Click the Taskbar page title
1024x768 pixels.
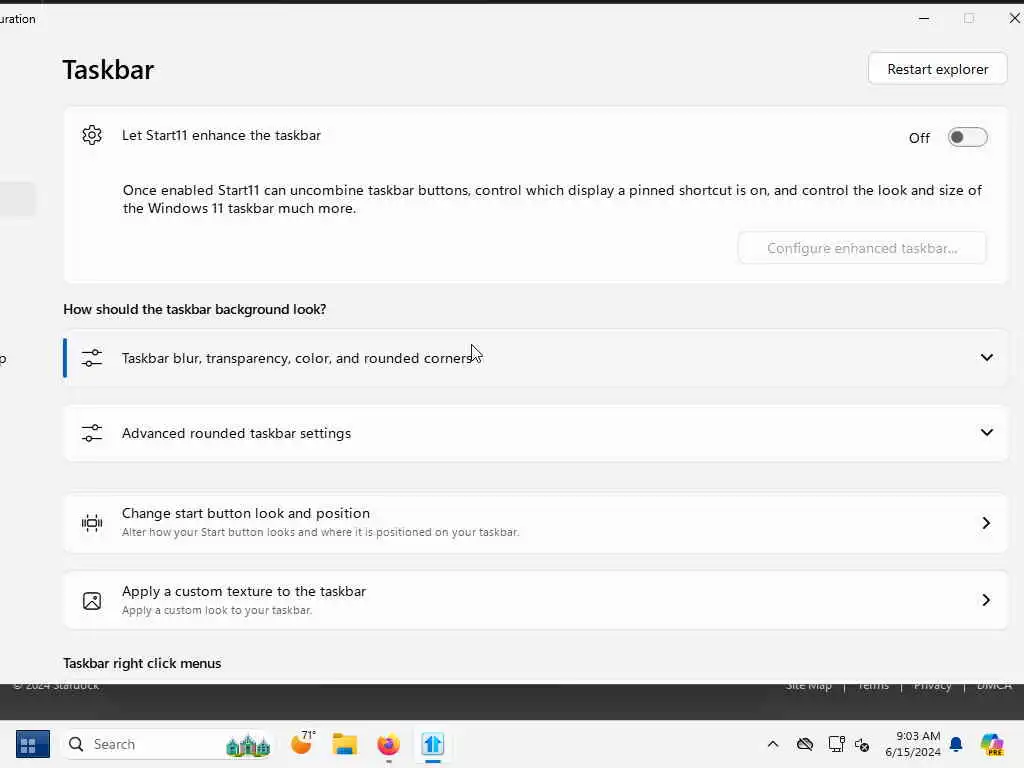[108, 70]
